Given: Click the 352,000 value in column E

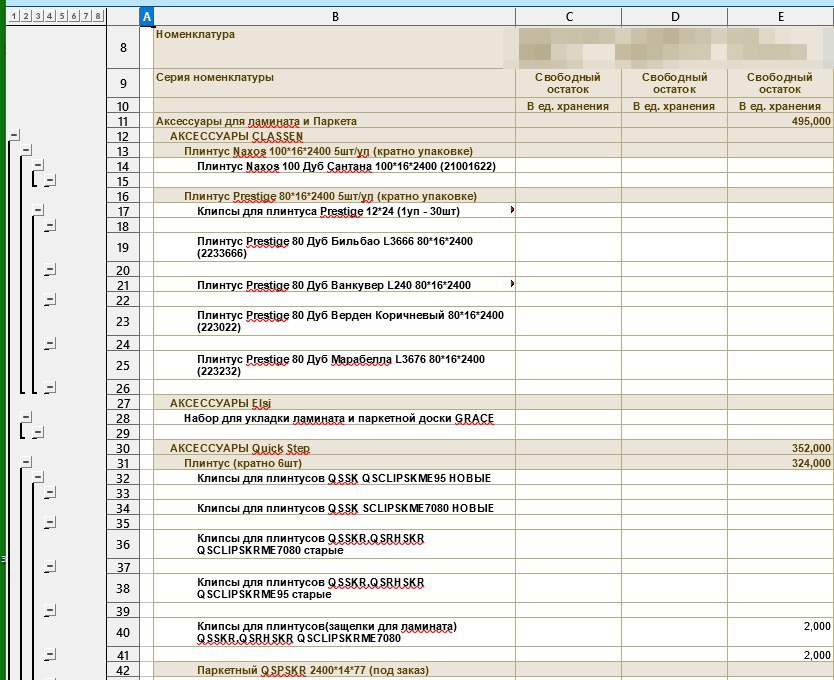Looking at the screenshot, I should tap(811, 448).
